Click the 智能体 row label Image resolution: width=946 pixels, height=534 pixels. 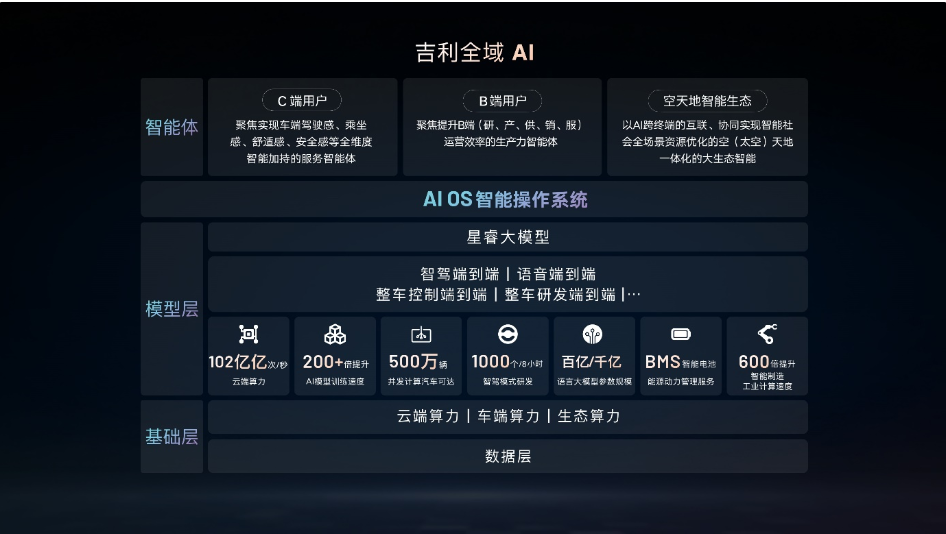(172, 128)
